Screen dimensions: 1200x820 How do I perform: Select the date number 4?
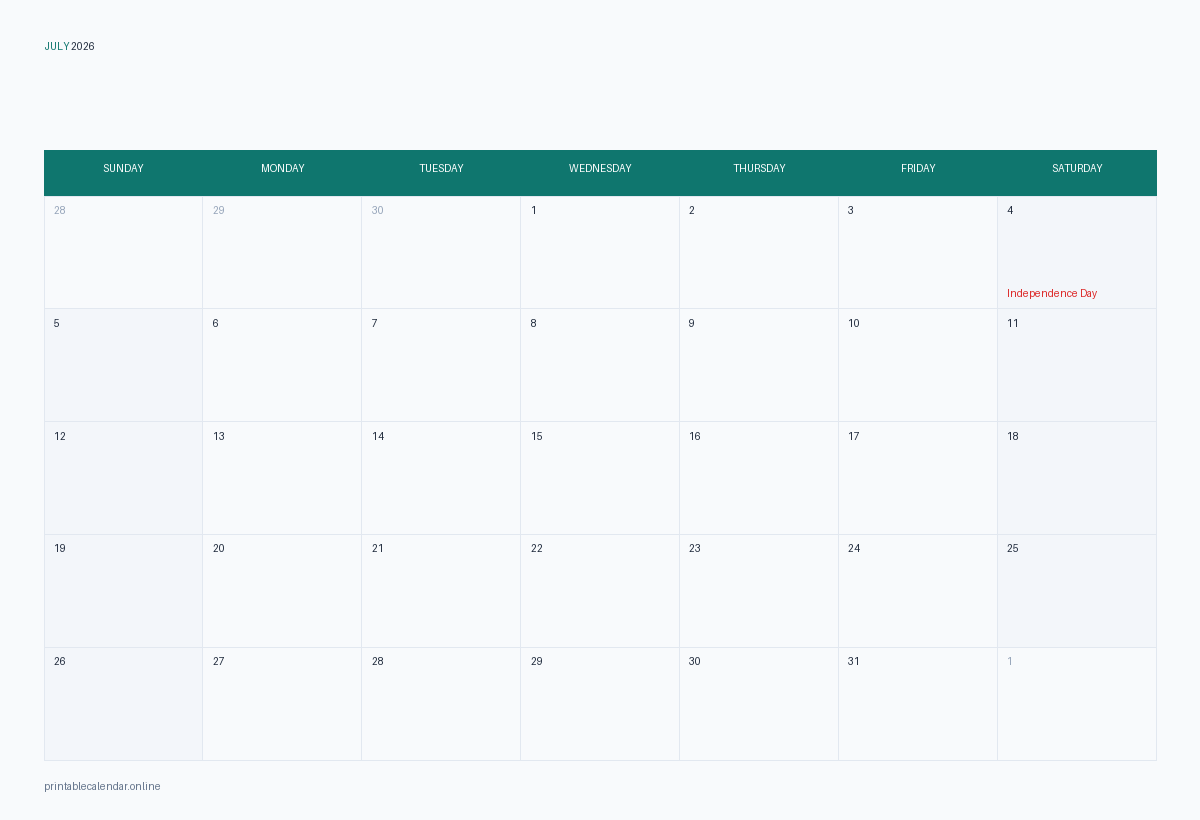1010,210
